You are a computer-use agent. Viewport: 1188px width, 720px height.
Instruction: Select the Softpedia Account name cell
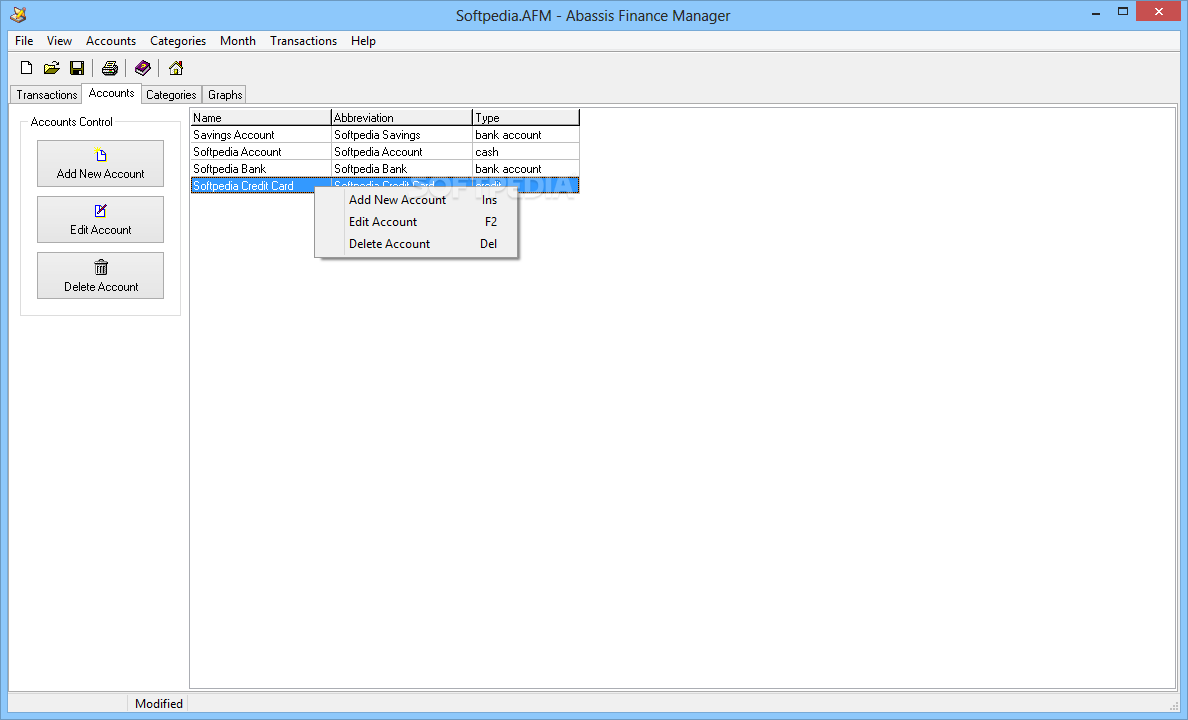pos(261,152)
